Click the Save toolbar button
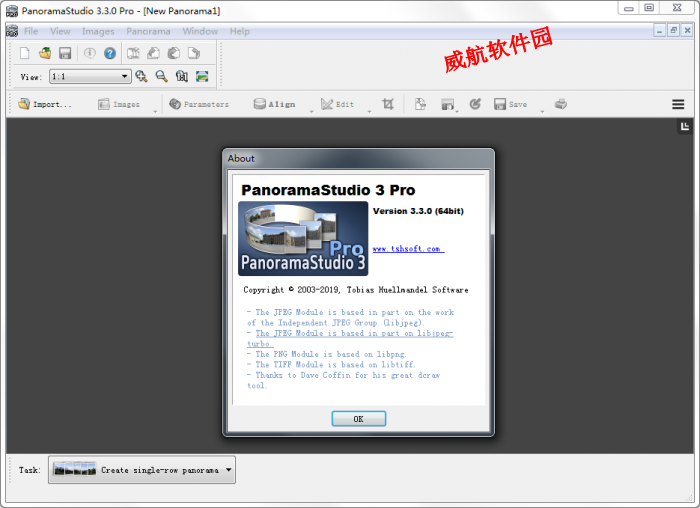 point(510,104)
